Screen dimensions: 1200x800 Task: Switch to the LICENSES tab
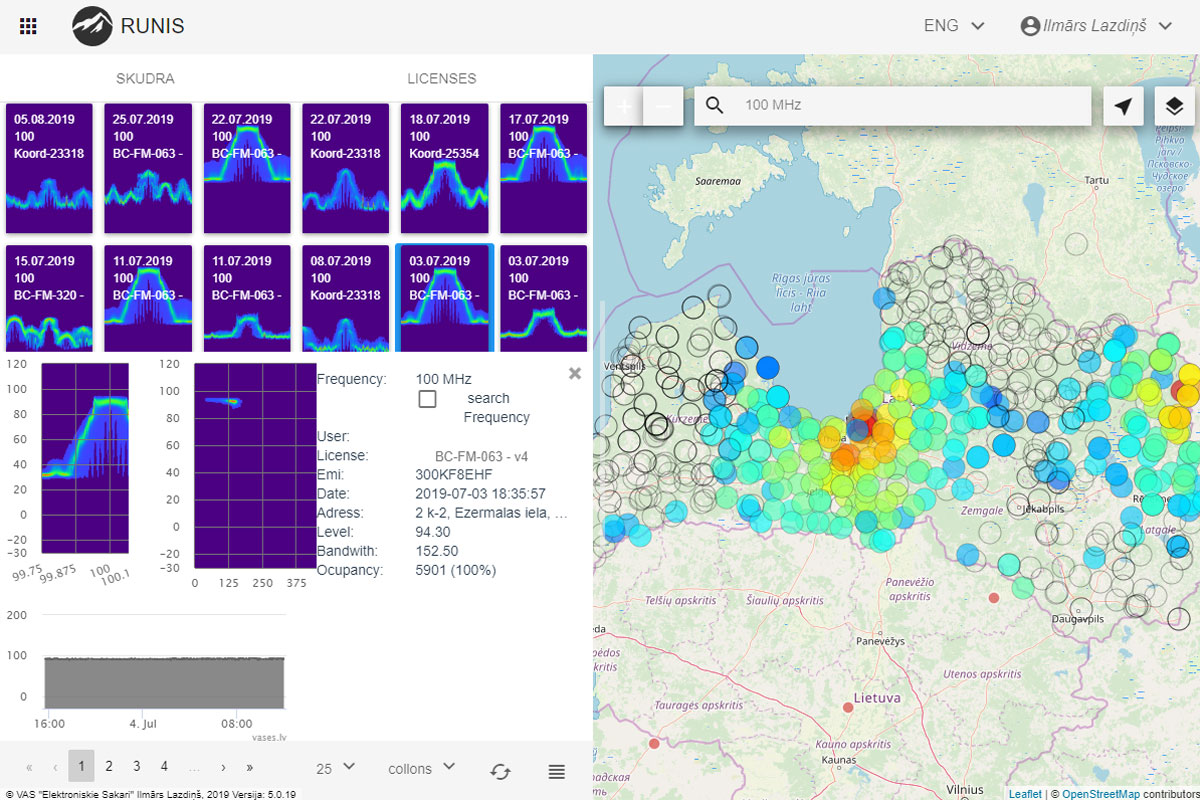click(x=441, y=78)
